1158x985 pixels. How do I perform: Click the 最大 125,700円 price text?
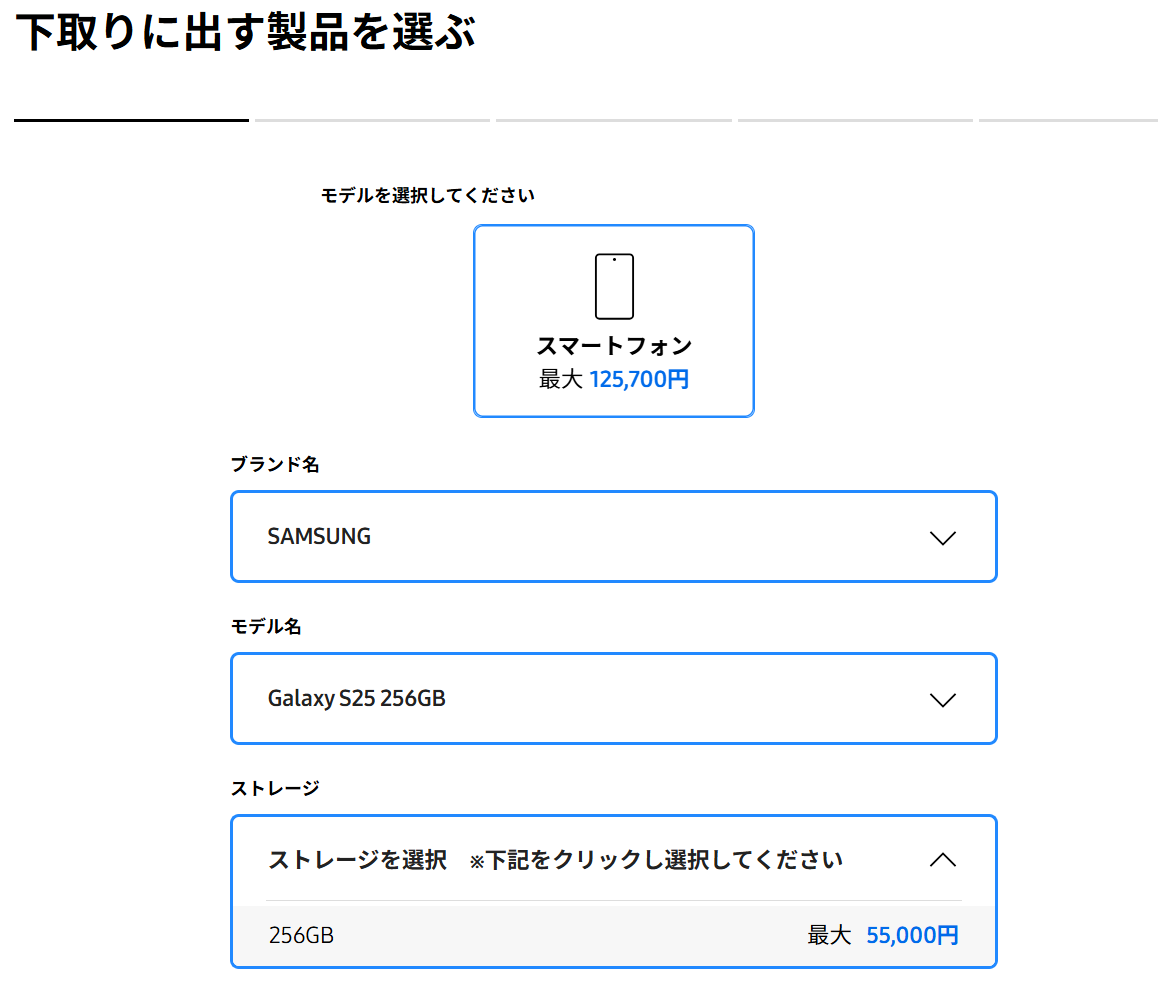[x=614, y=380]
